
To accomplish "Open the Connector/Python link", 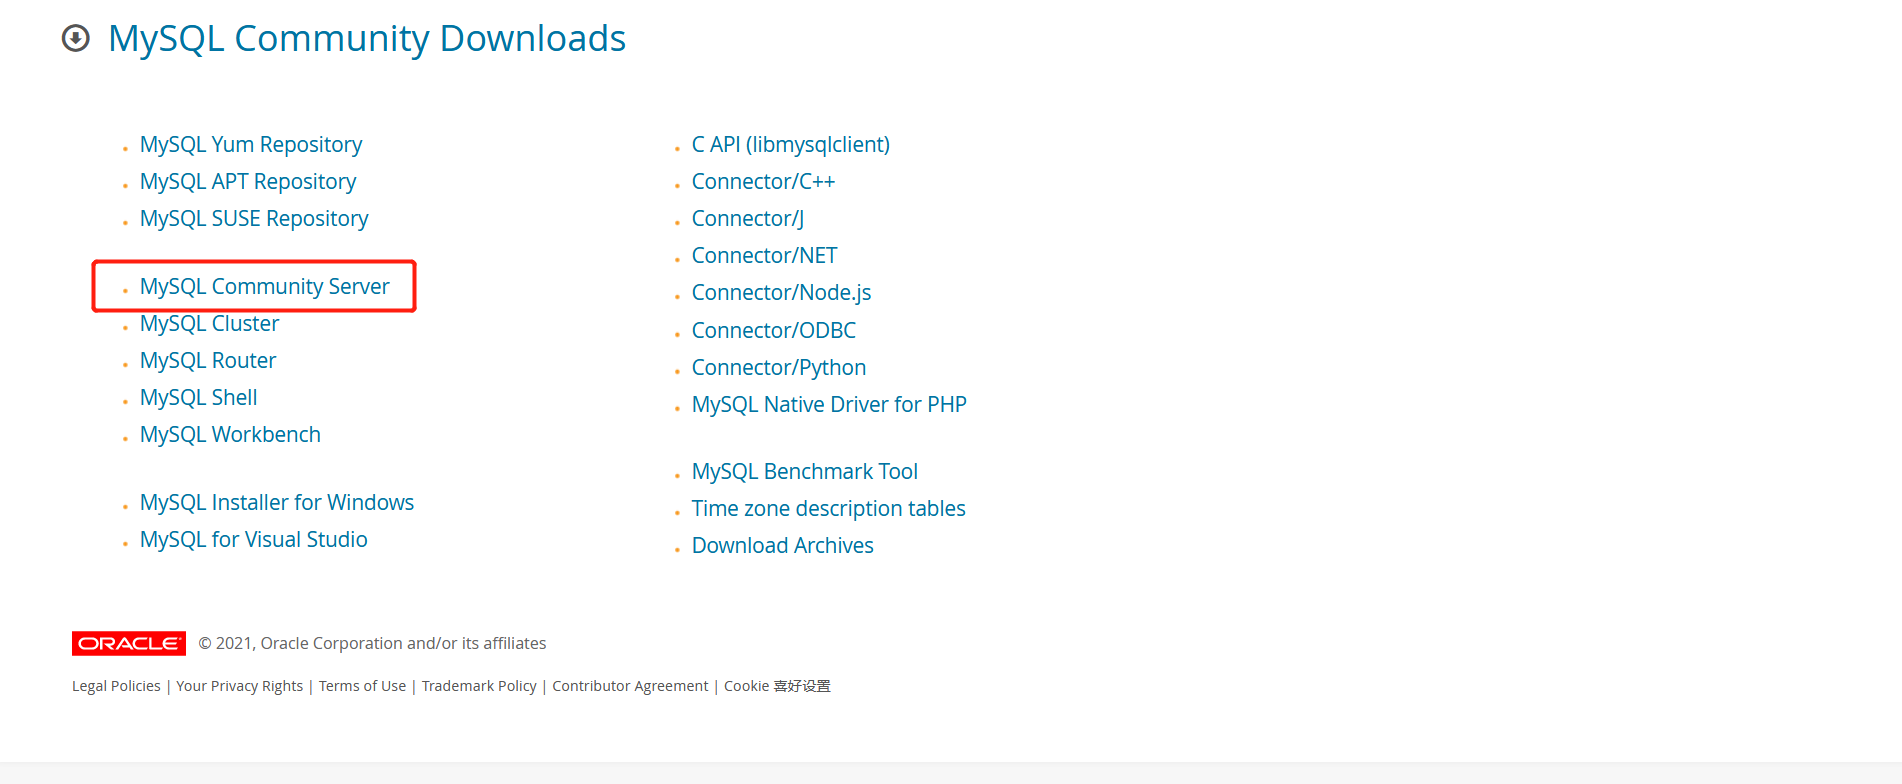I will [779, 368].
